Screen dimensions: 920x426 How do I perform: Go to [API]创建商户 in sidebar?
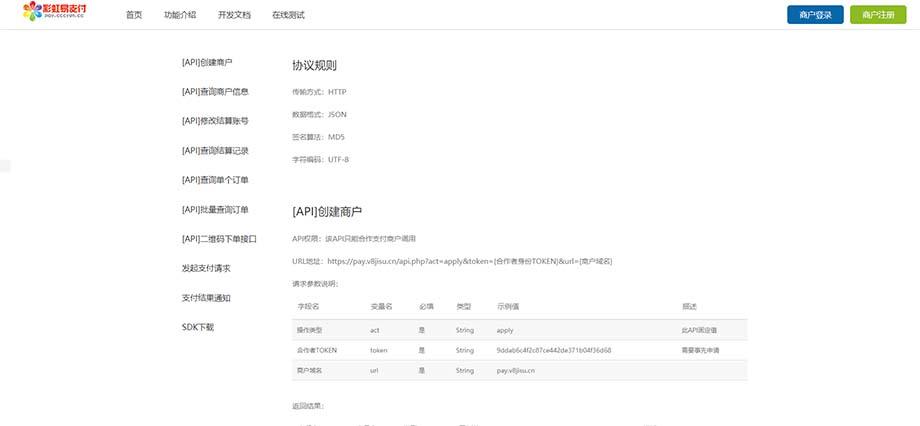(207, 62)
